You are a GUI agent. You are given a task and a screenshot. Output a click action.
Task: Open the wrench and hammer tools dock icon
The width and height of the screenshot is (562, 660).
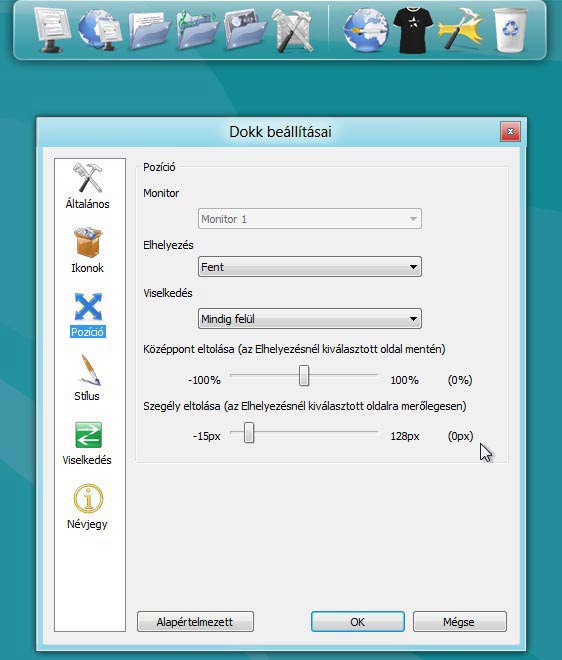coord(293,31)
